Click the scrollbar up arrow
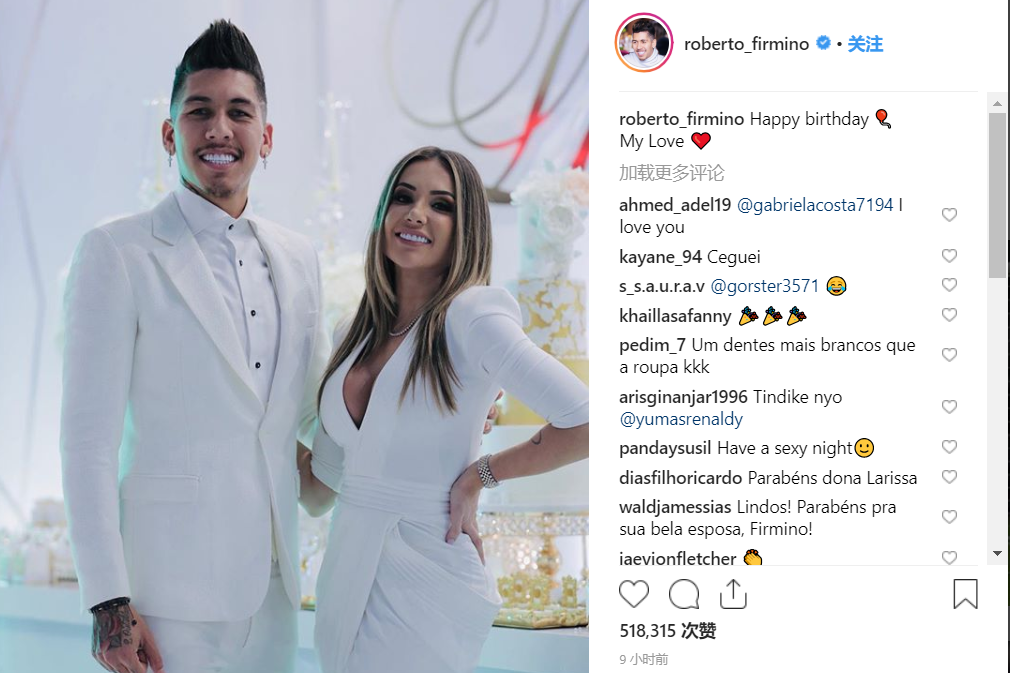1010x673 pixels. point(997,103)
